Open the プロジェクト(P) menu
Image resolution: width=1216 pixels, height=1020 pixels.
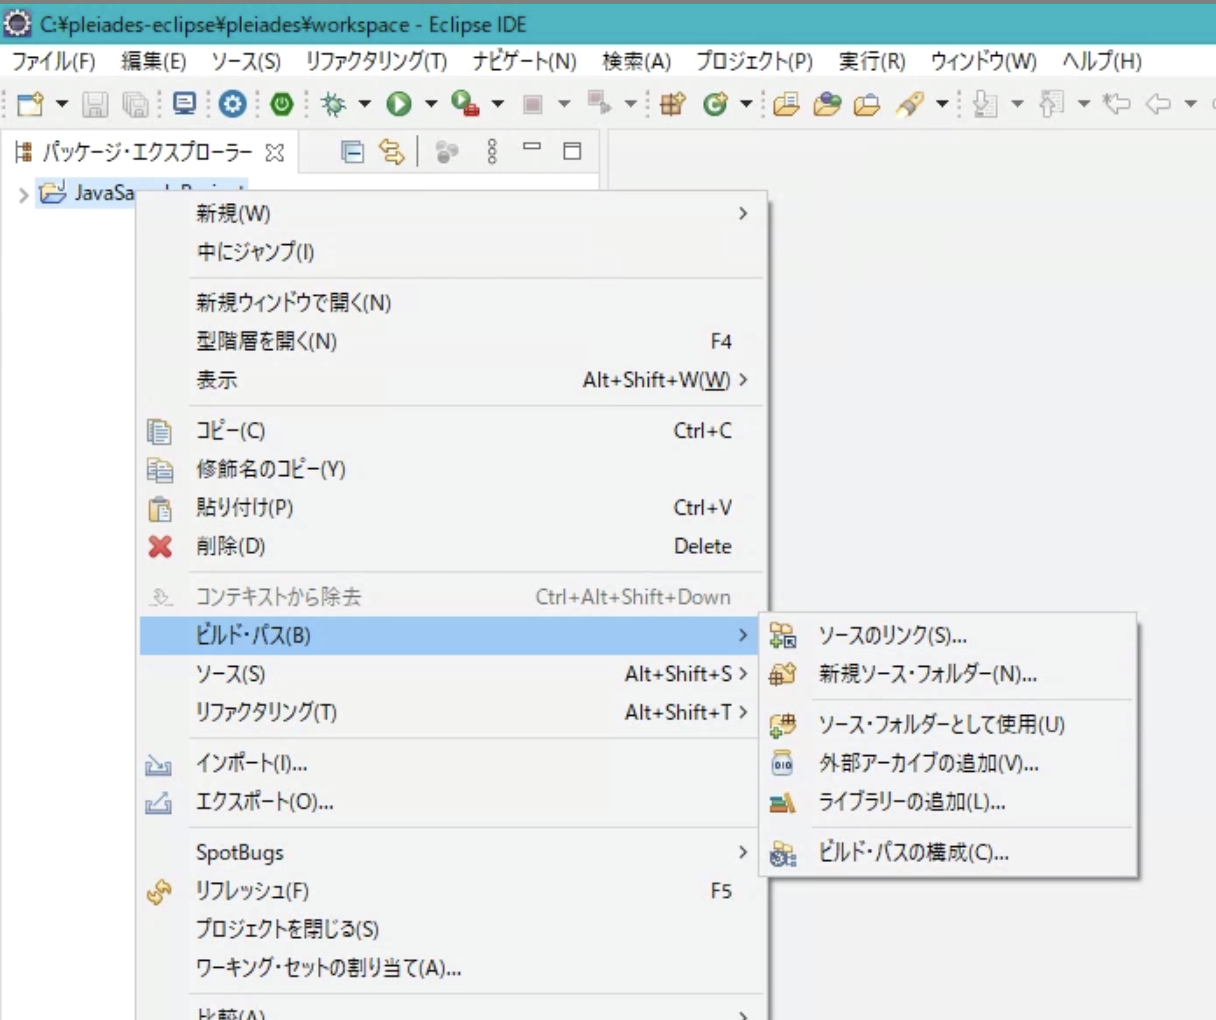click(x=755, y=61)
